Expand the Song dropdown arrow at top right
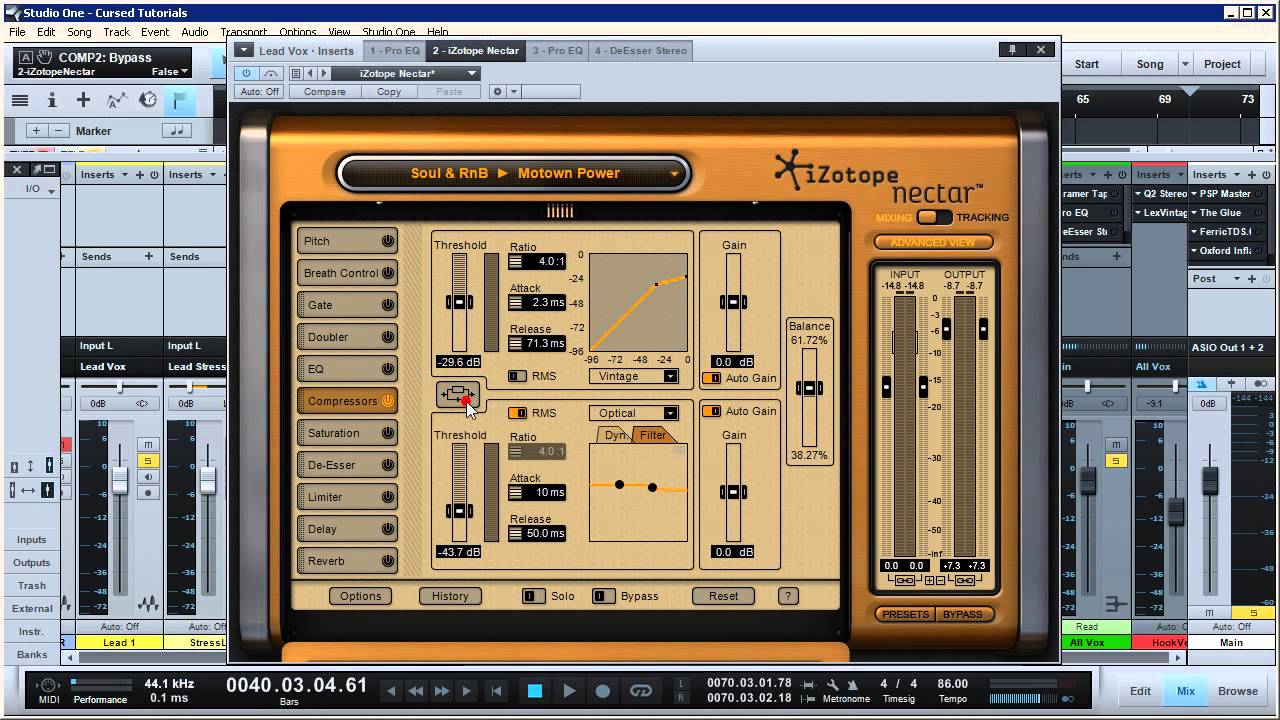The width and height of the screenshot is (1280, 720). 1185,64
